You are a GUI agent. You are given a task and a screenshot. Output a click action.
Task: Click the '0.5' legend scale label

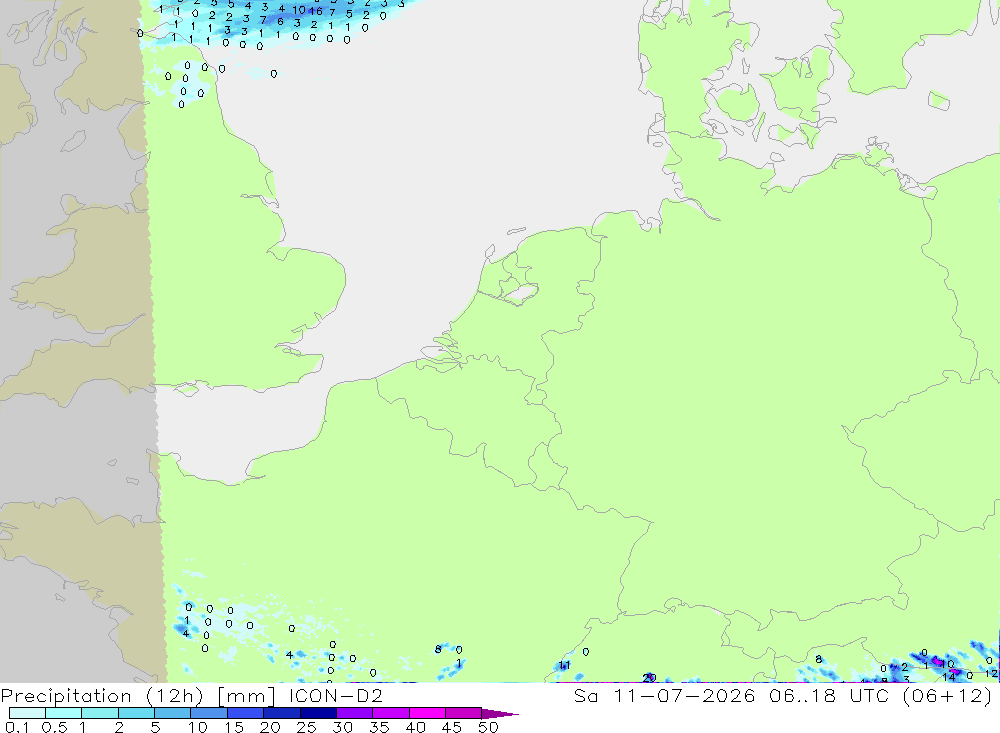pos(54,727)
